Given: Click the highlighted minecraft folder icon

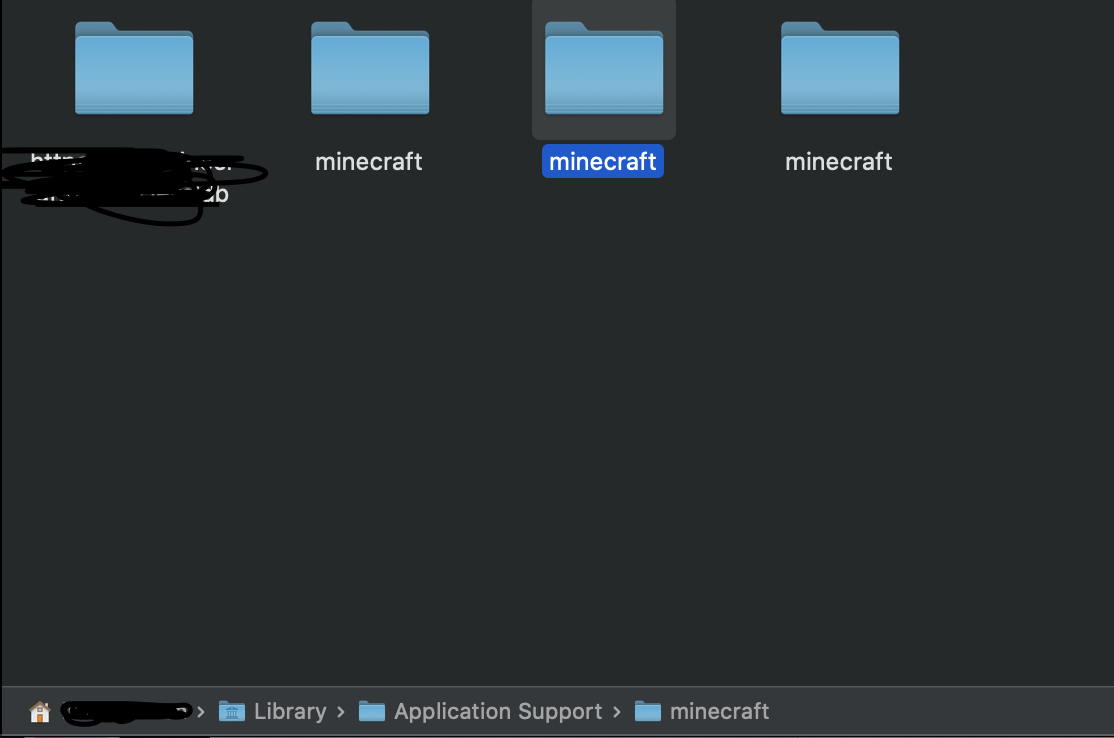Looking at the screenshot, I should [x=604, y=68].
